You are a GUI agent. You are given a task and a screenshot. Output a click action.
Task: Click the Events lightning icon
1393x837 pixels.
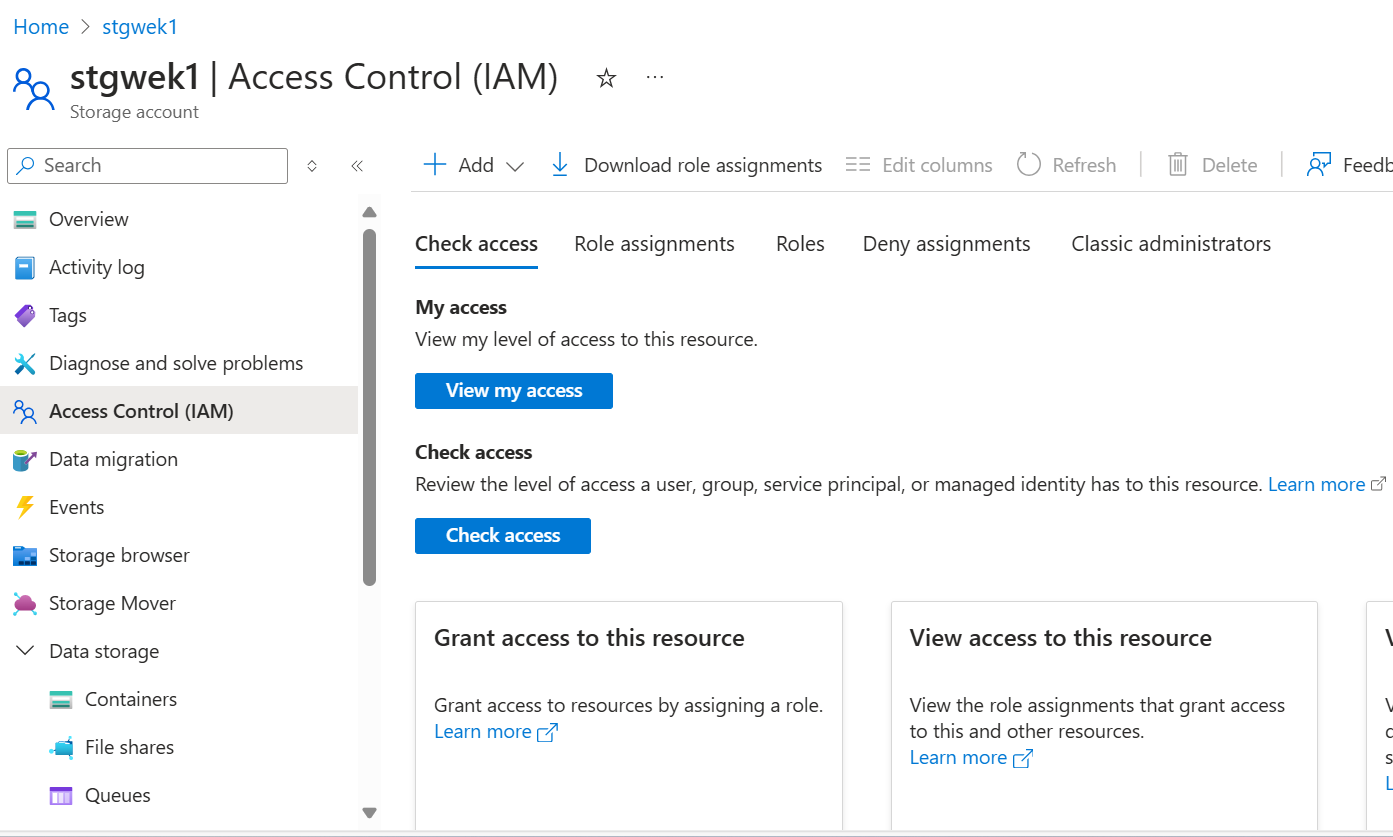[25, 508]
